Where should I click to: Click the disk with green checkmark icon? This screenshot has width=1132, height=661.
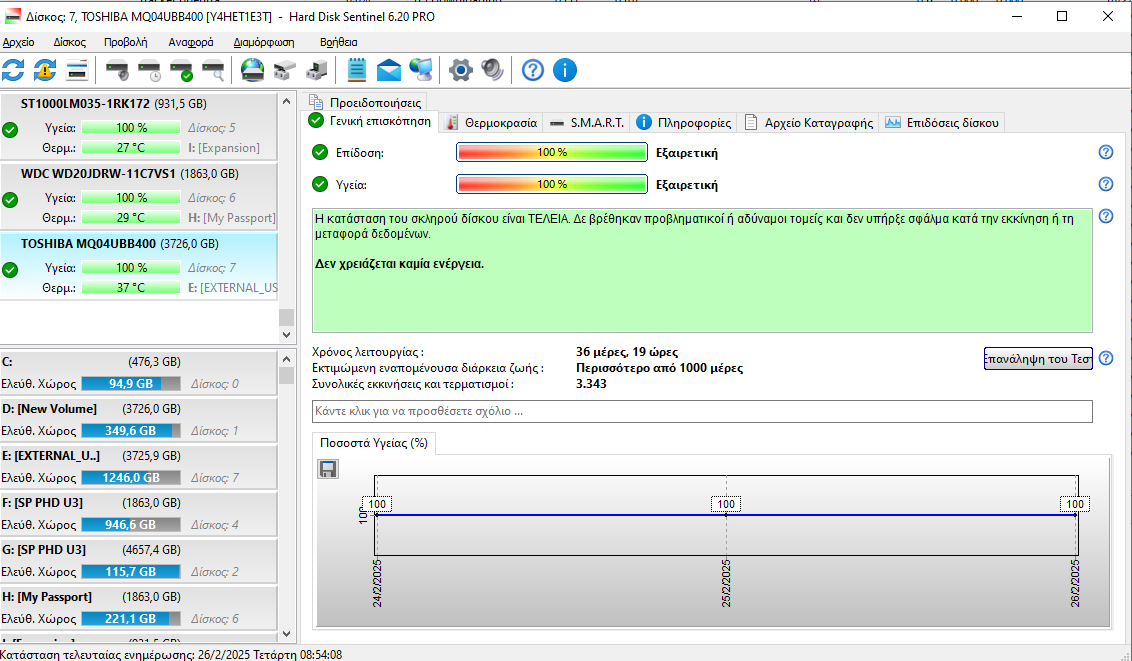pos(181,70)
